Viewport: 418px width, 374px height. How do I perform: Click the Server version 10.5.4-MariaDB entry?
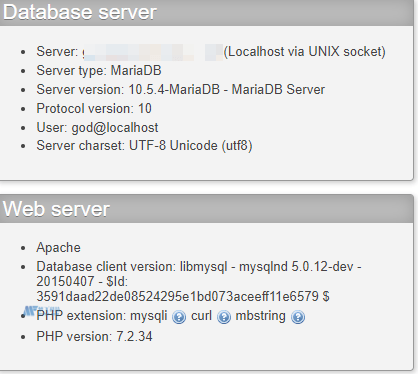[x=181, y=90]
